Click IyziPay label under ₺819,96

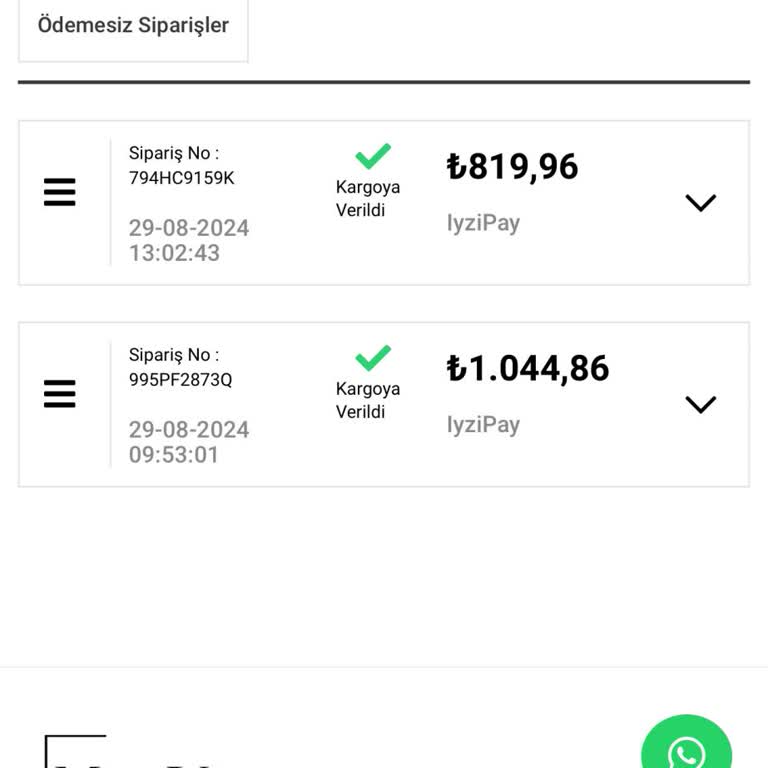click(483, 223)
